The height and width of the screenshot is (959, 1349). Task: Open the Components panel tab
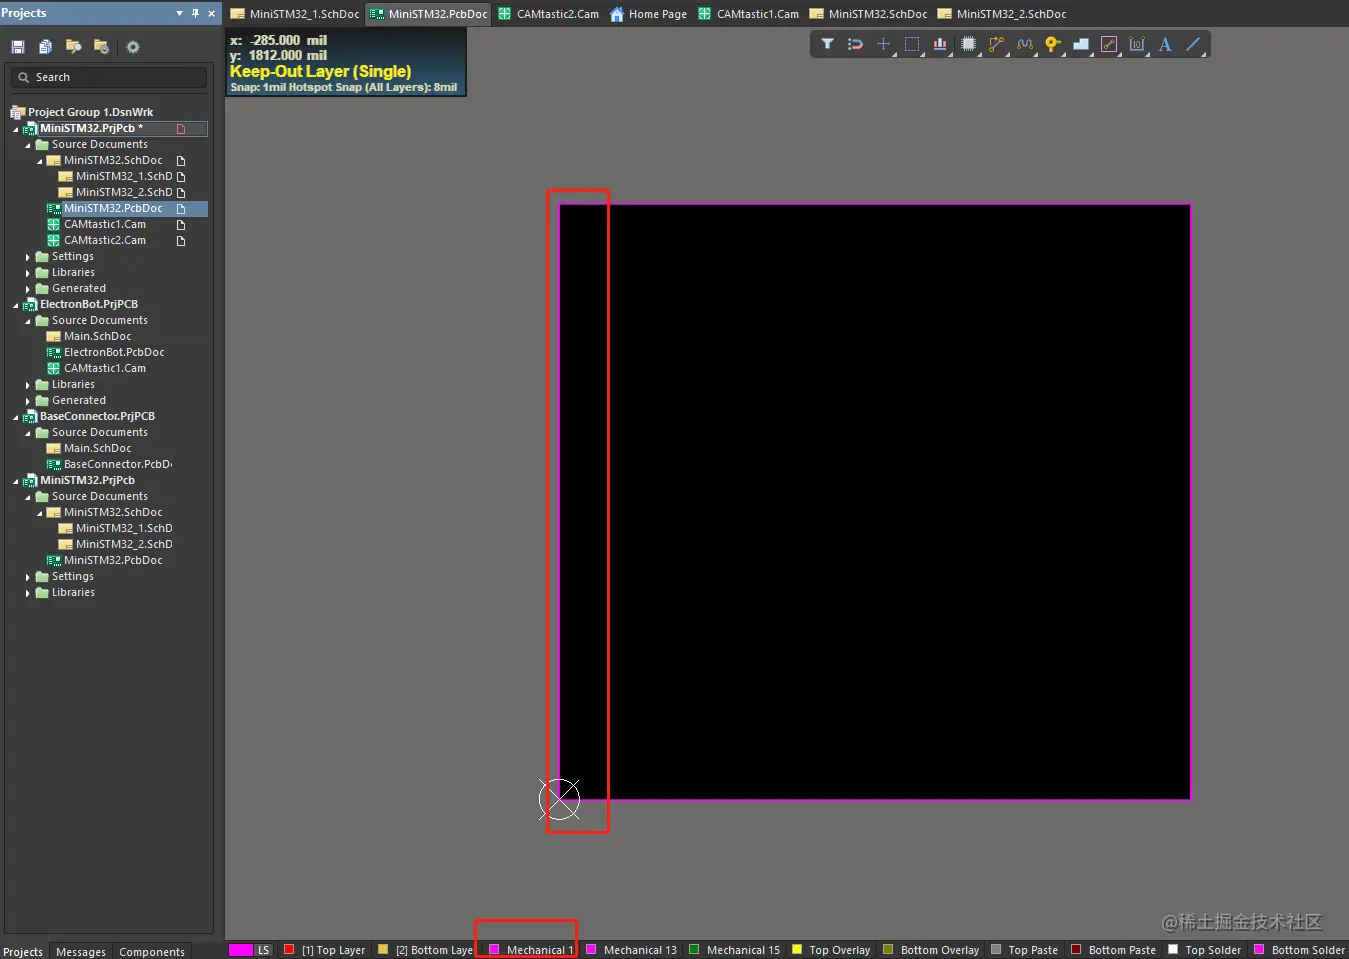152,952
